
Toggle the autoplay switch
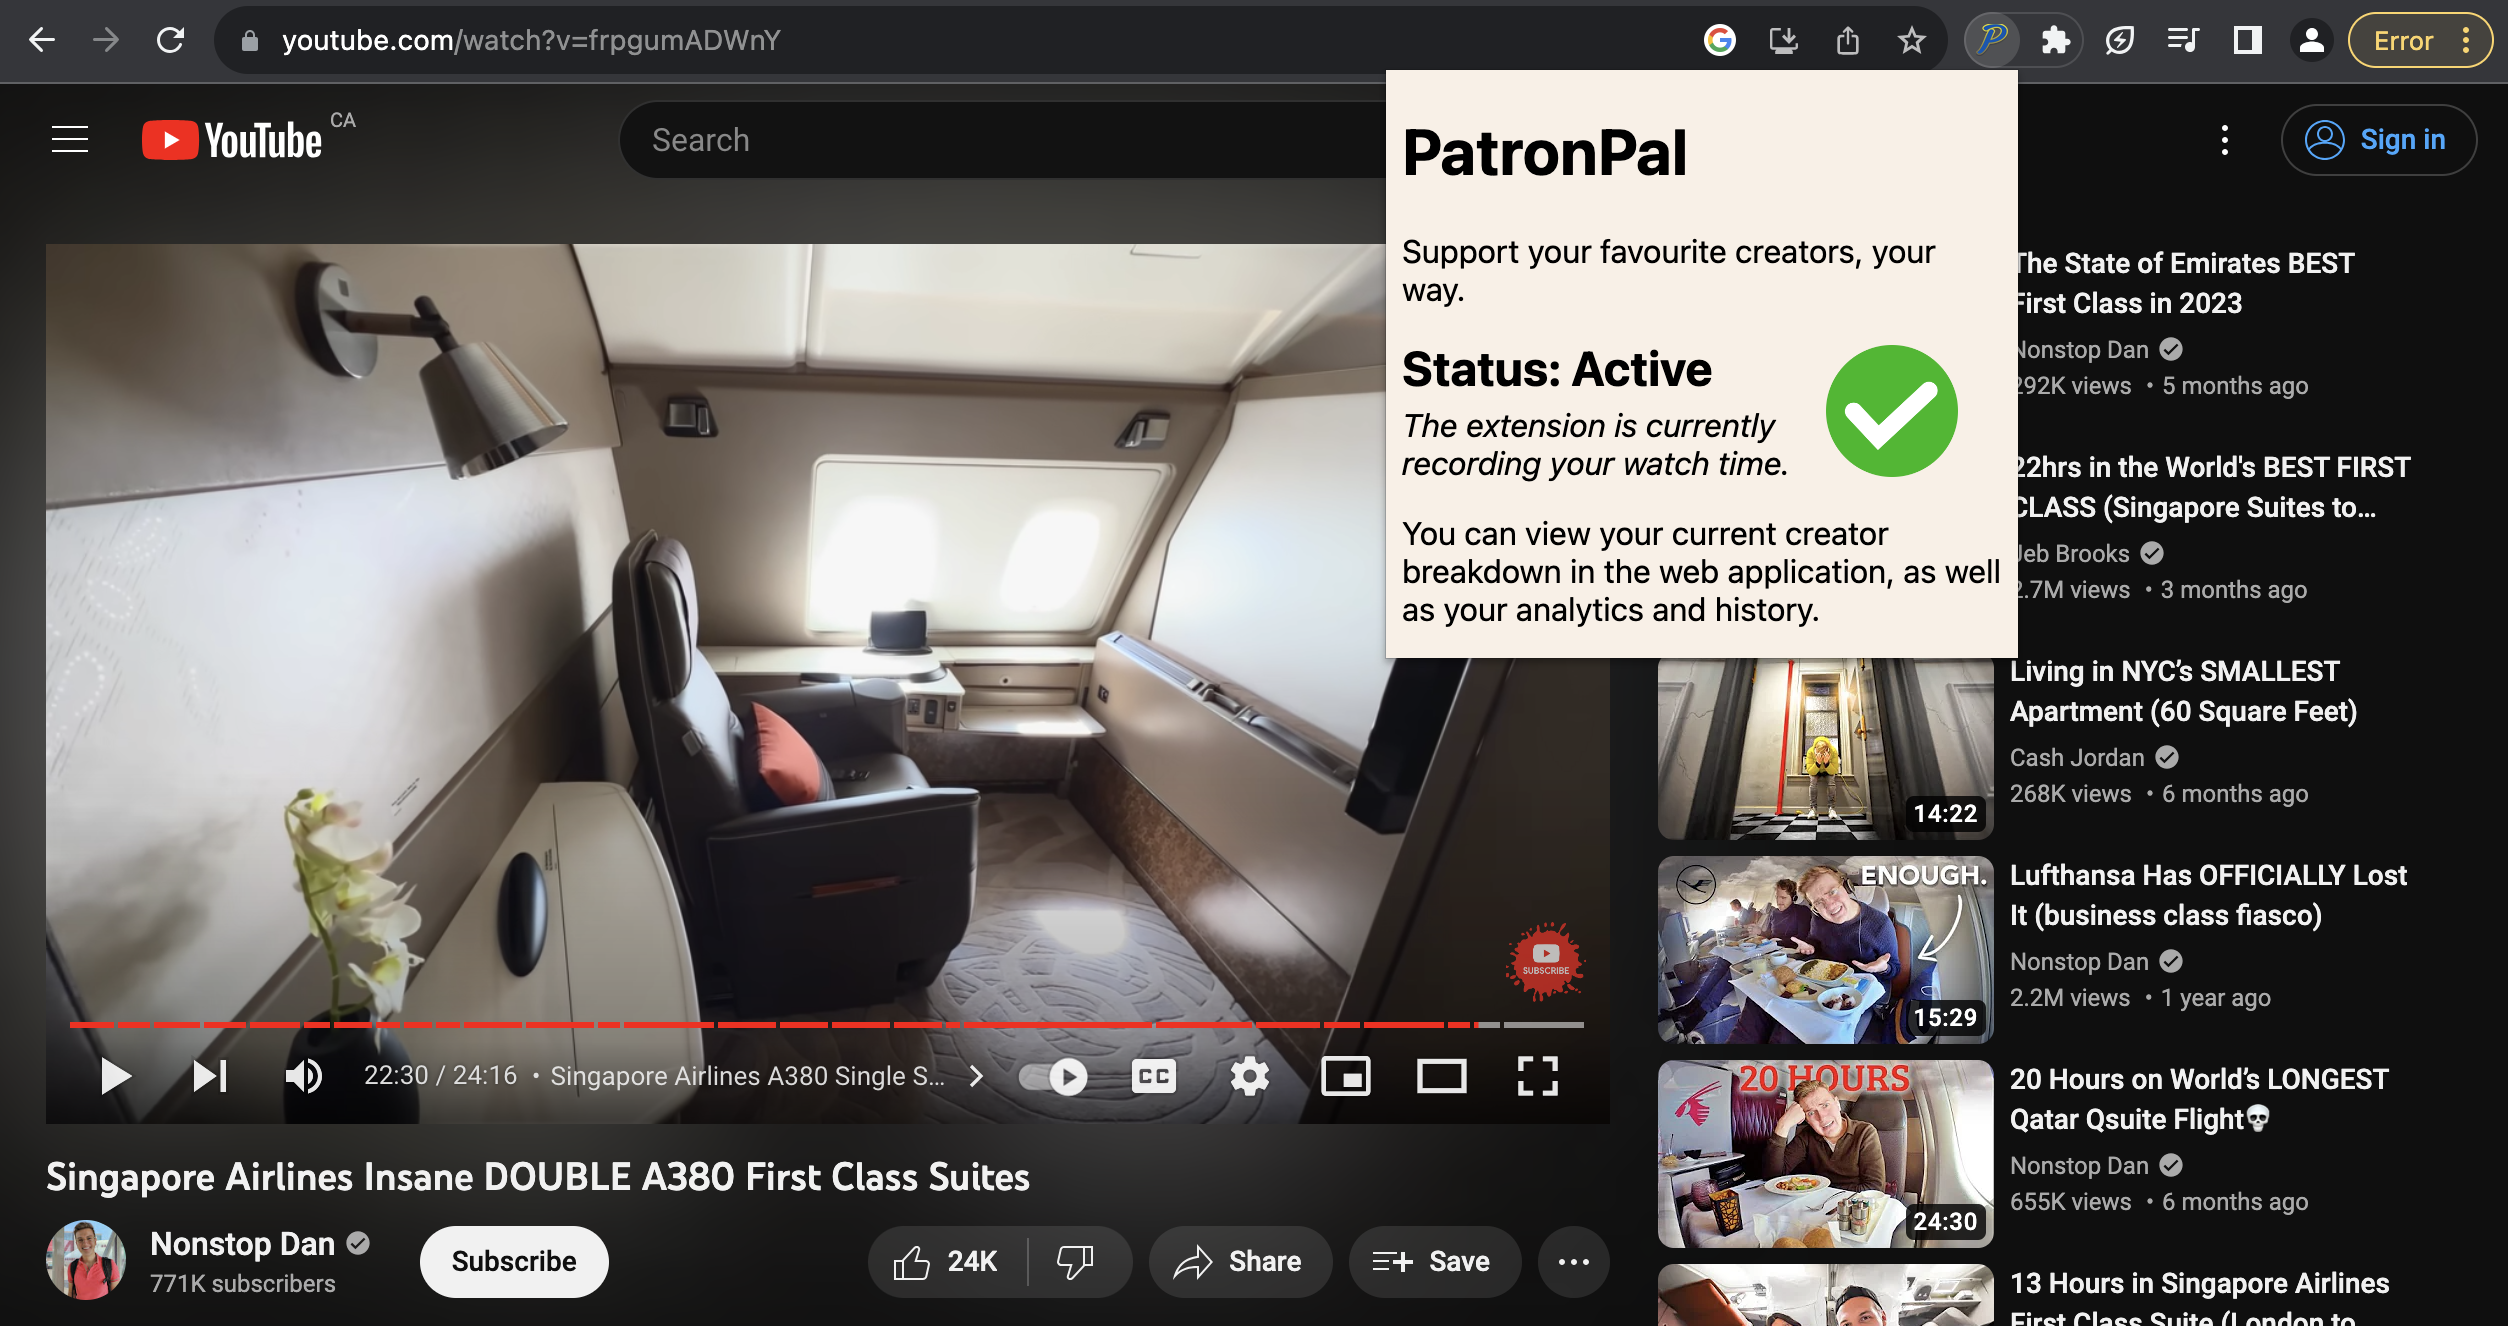[x=1054, y=1077]
